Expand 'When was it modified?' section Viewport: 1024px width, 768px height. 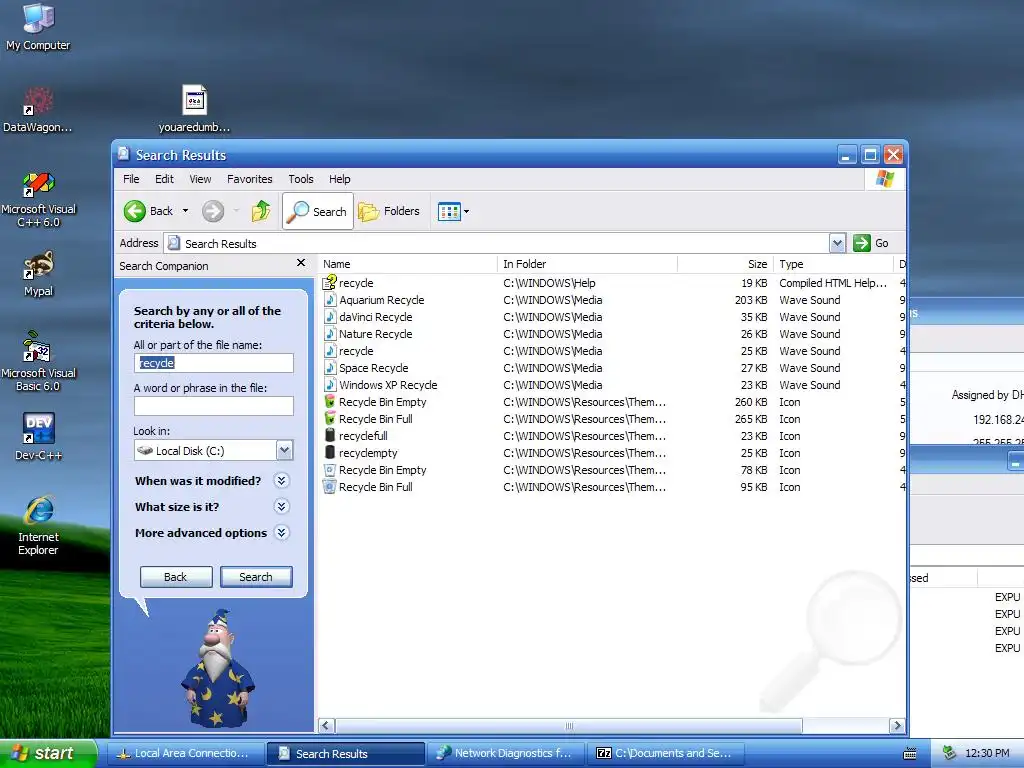281,481
